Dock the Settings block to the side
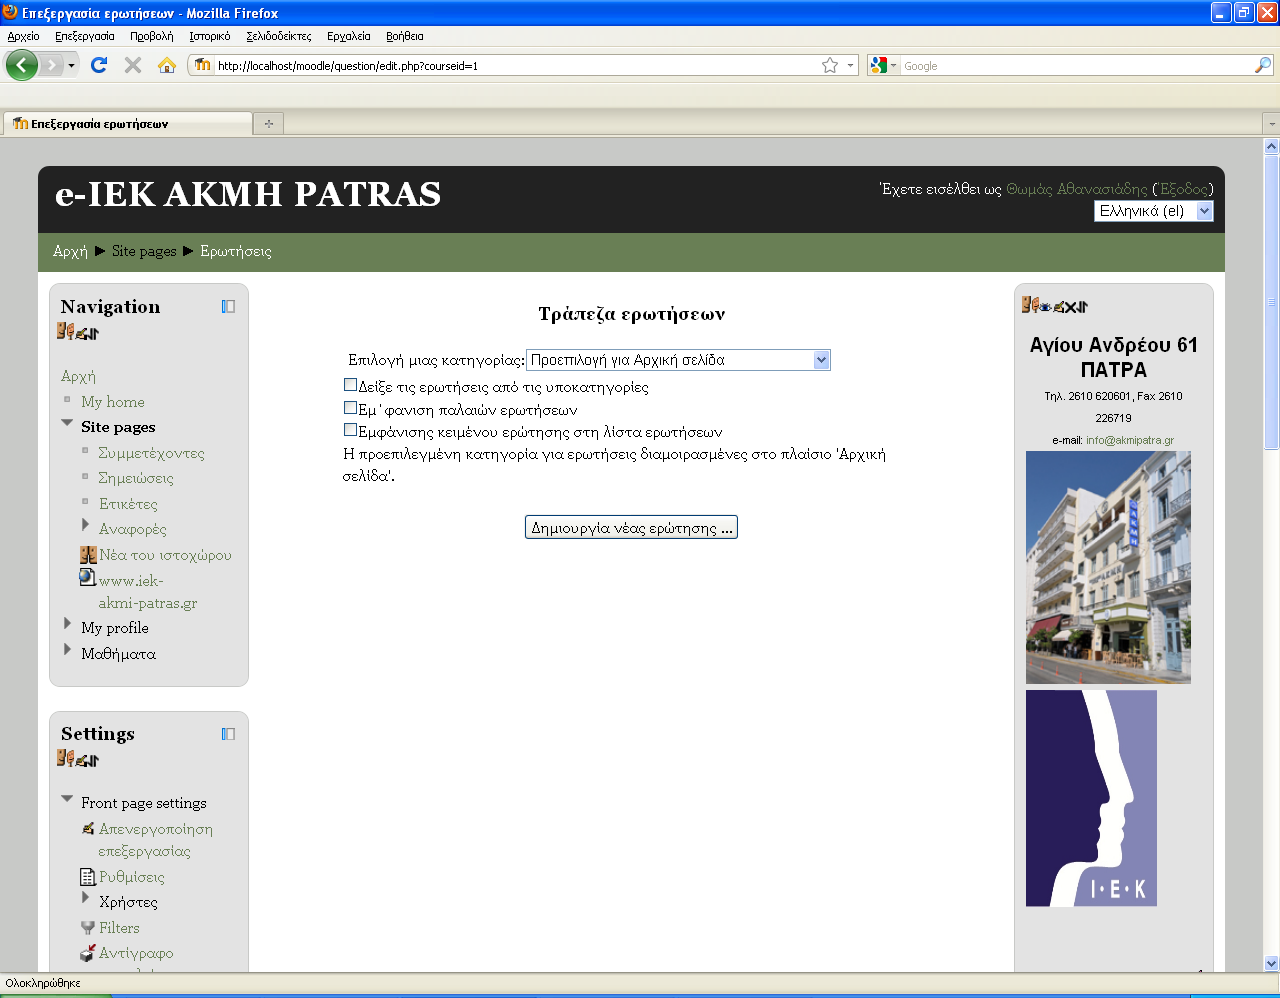Image resolution: width=1280 pixels, height=998 pixels. coord(228,734)
